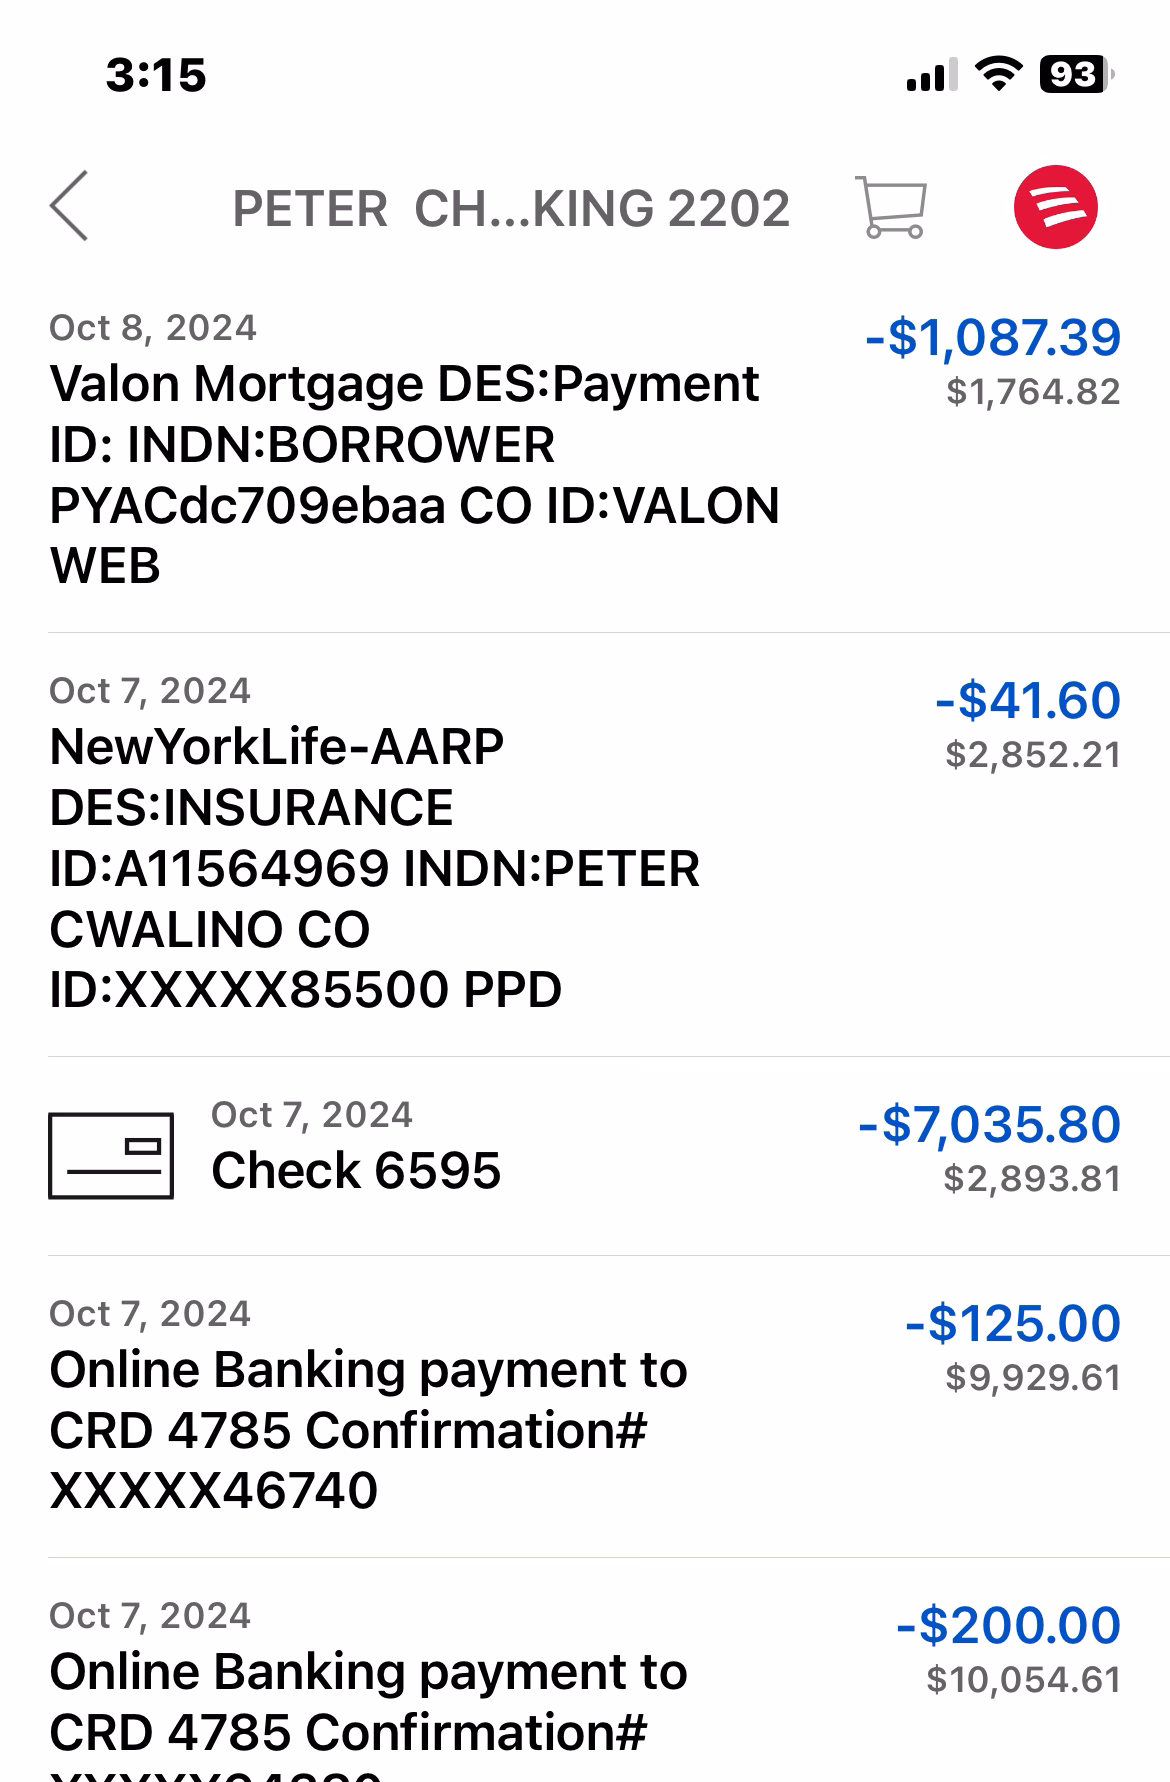Open payment with confirmation XXXXX46740
The height and width of the screenshot is (1782, 1170).
click(x=367, y=1430)
